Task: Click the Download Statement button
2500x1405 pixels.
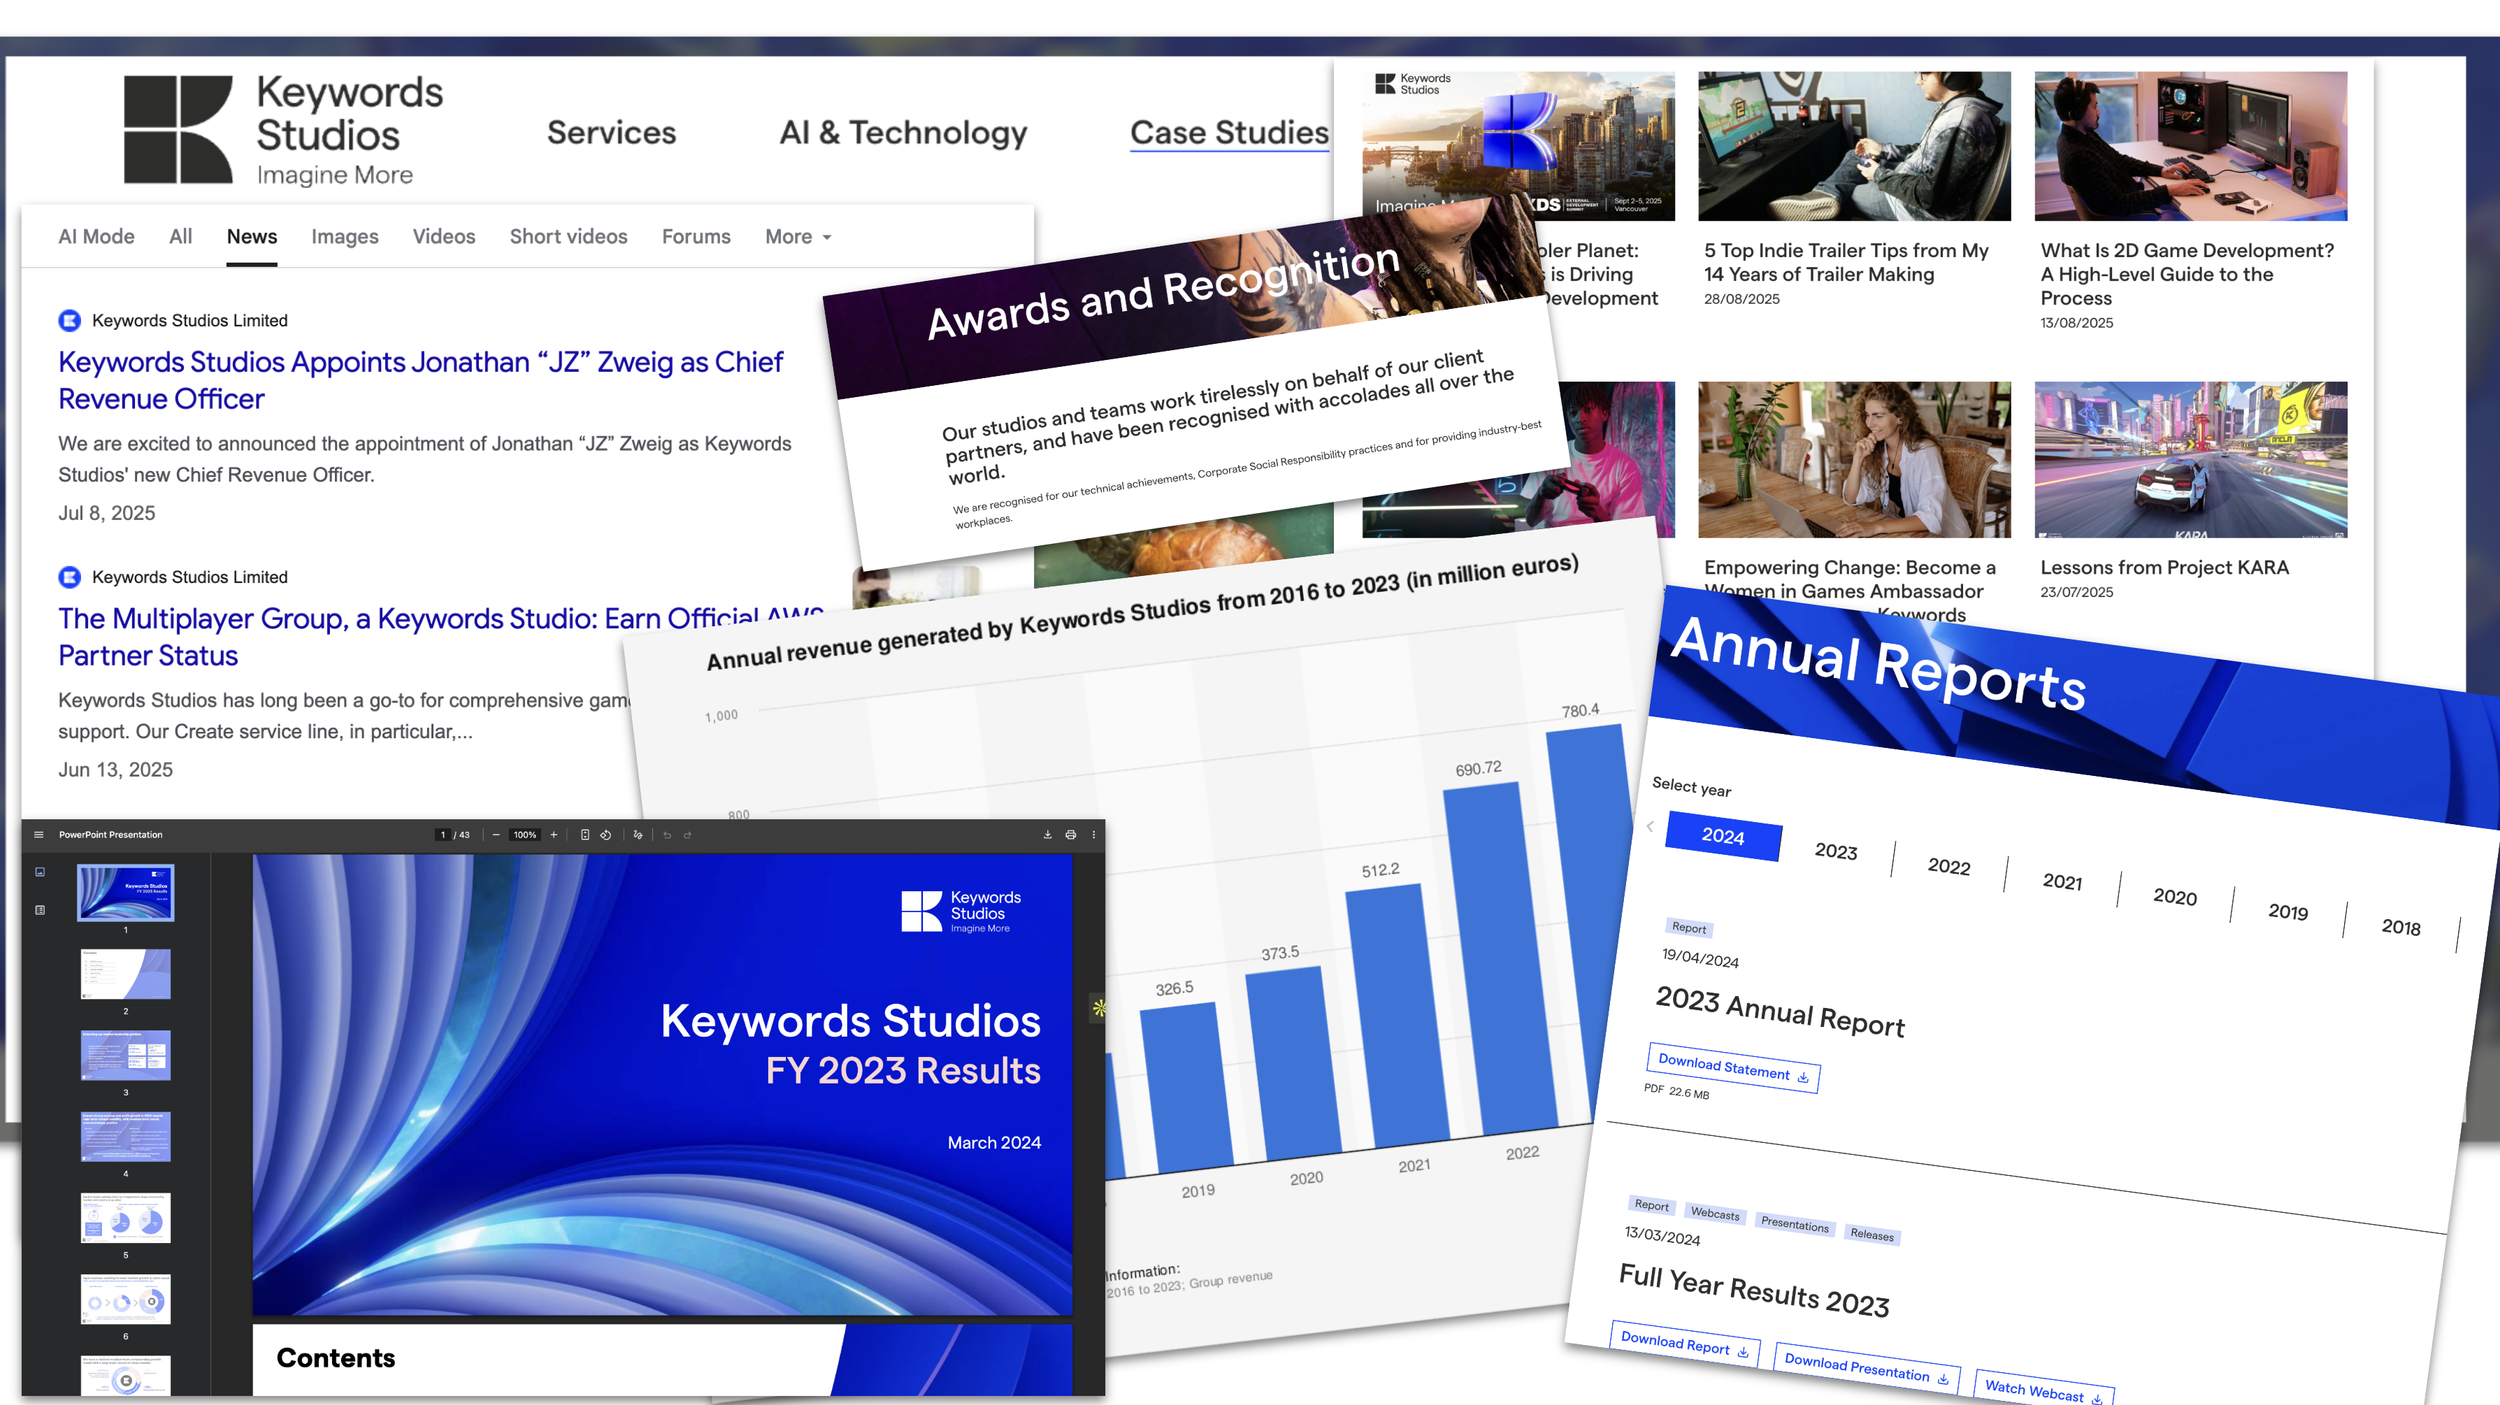Action: pyautogui.click(x=1732, y=1068)
